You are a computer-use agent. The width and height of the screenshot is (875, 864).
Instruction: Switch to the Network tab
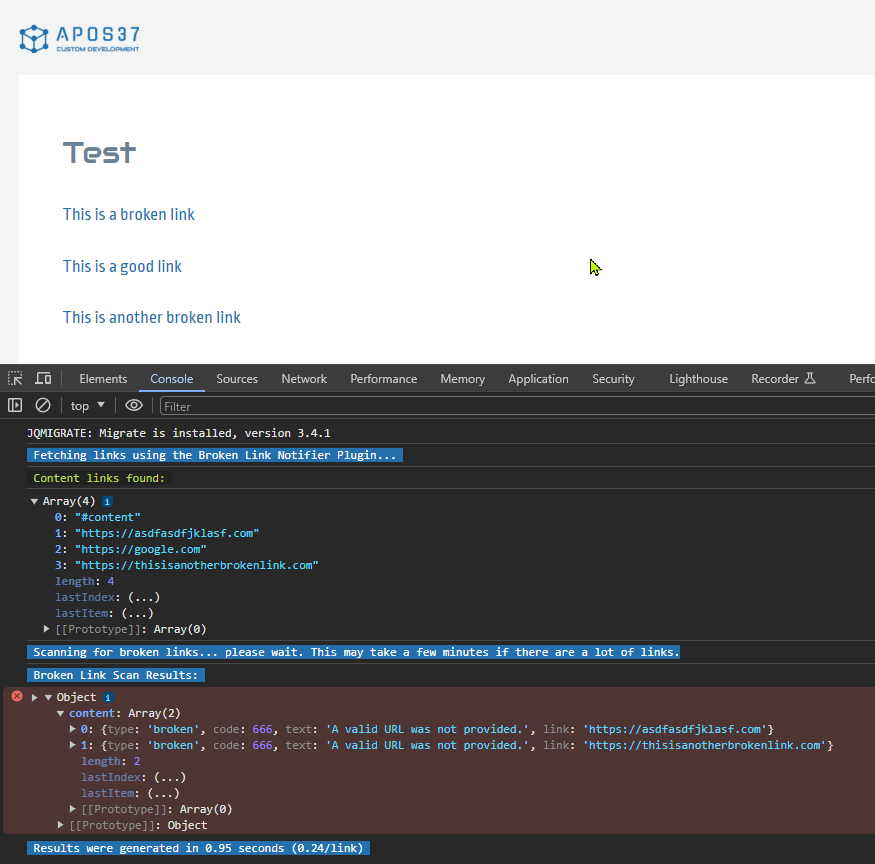tap(303, 378)
